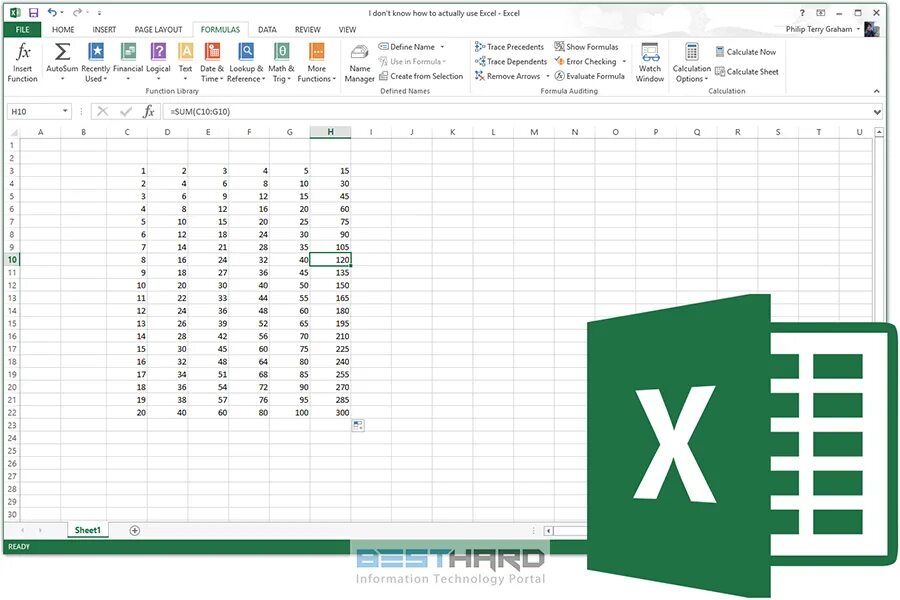The image size is (900, 600).
Task: Open the Insert Function dialog
Action: pyautogui.click(x=22, y=62)
